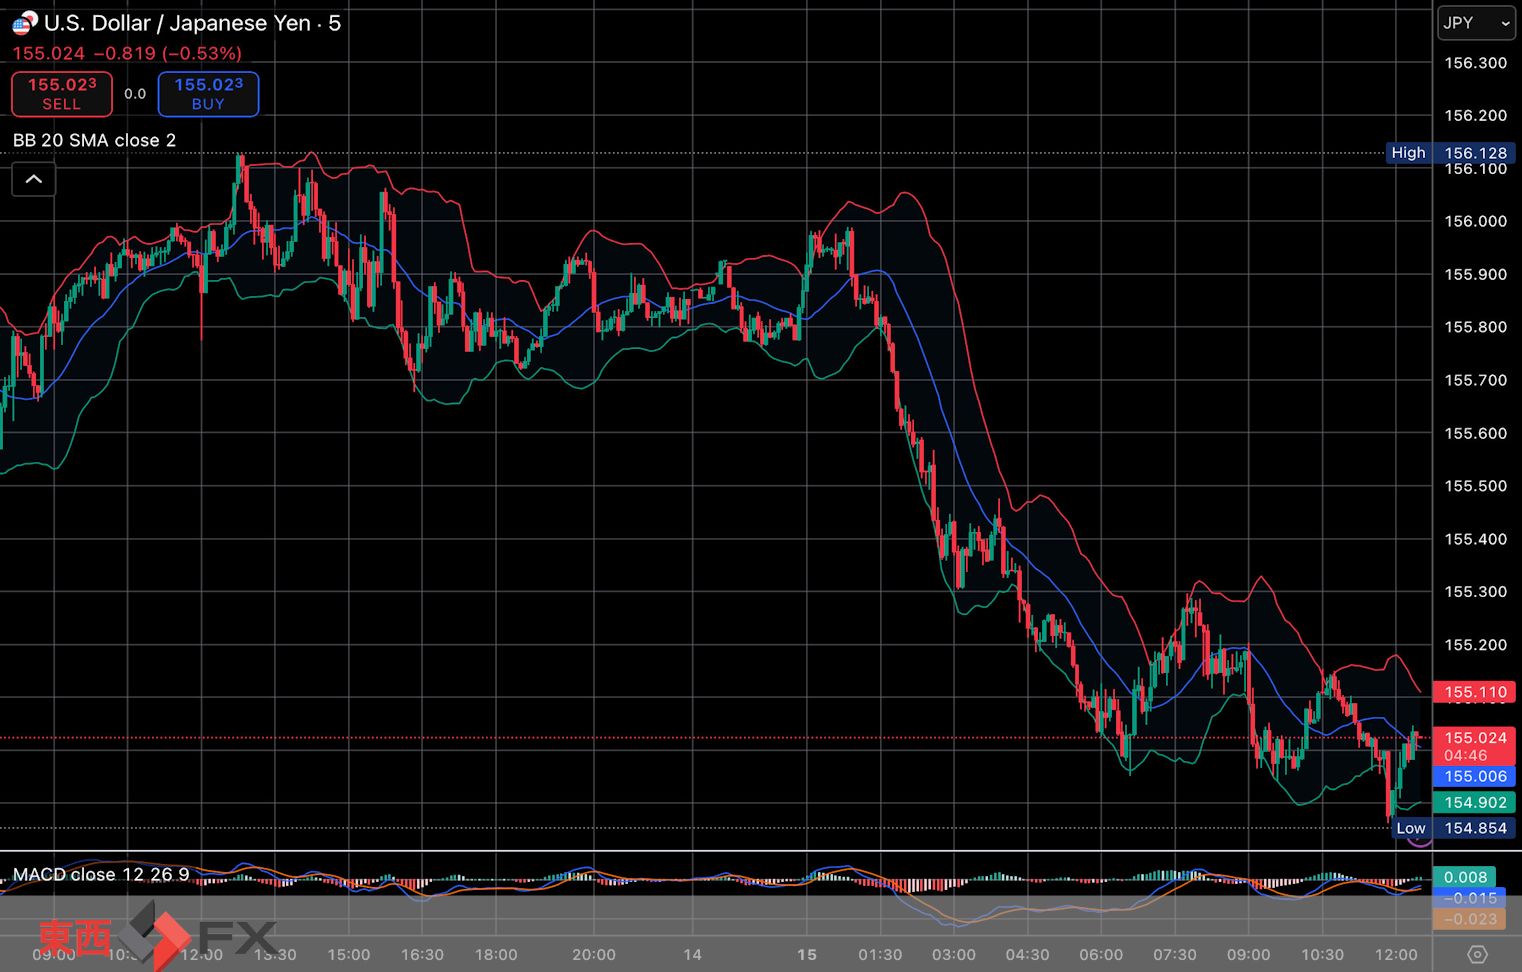Viewport: 1522px width, 972px height.
Task: Click the Low price marker label
Action: point(1410,828)
